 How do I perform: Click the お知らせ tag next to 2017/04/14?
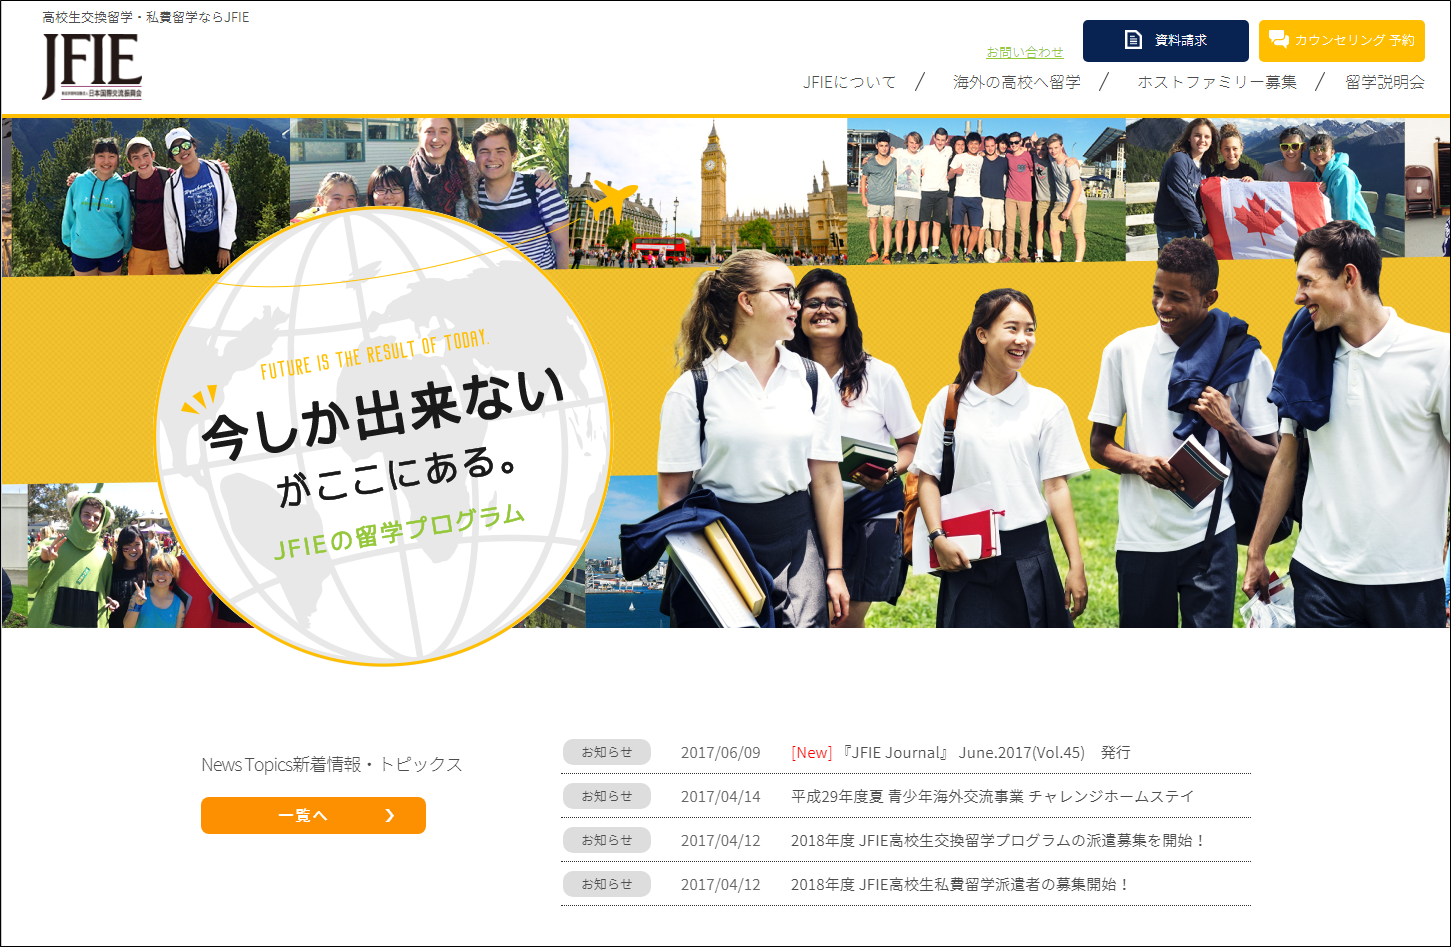(606, 796)
